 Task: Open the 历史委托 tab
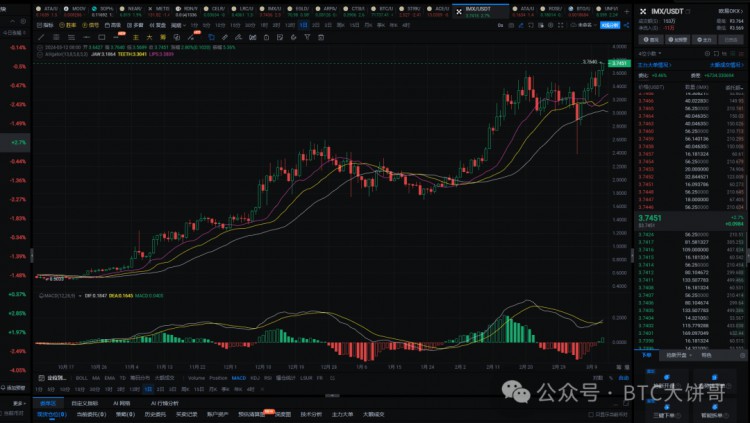155,414
